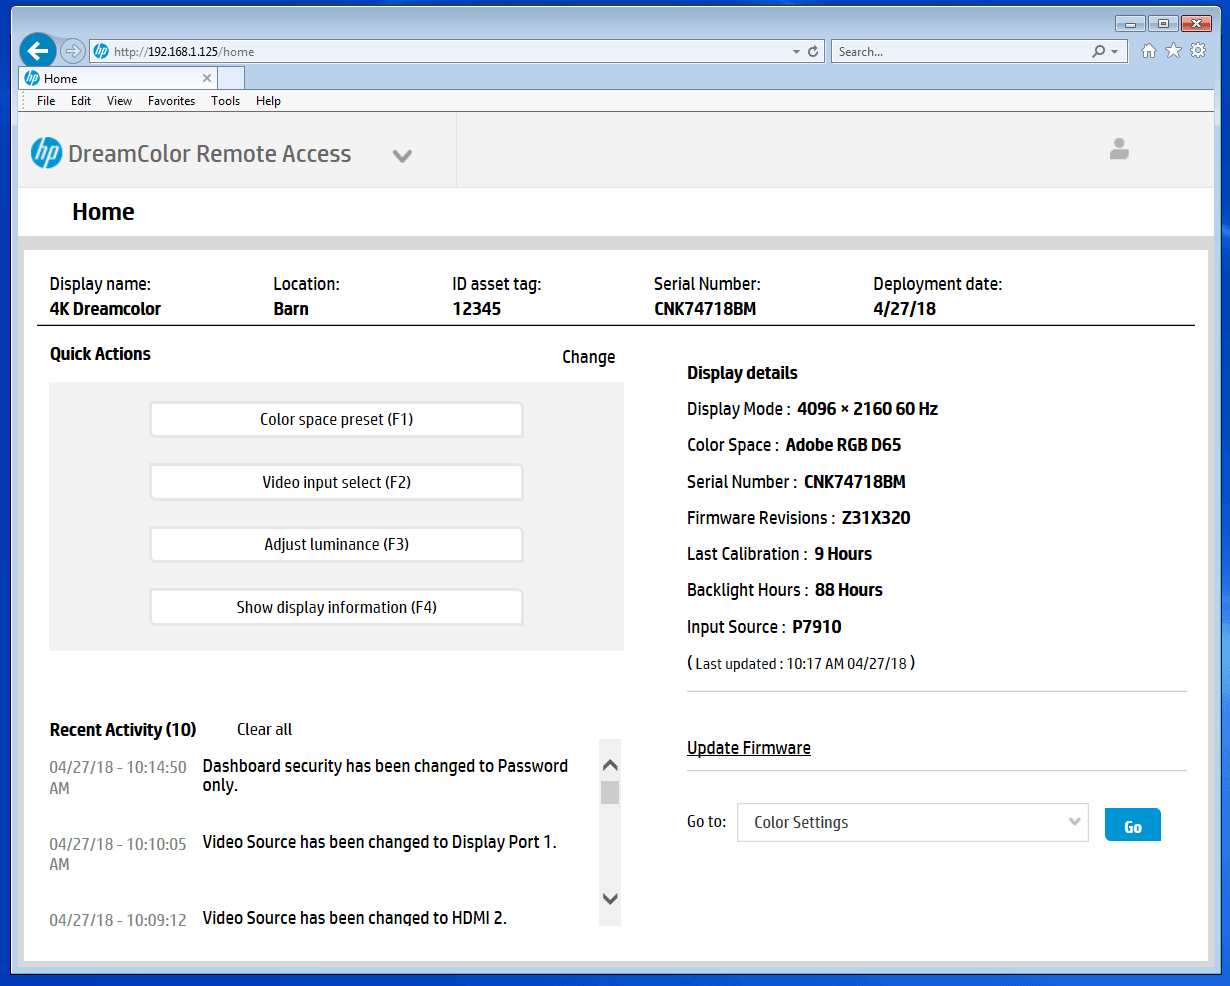Click the Recent Activity scrollbar thumb
1230x986 pixels.
click(x=610, y=793)
